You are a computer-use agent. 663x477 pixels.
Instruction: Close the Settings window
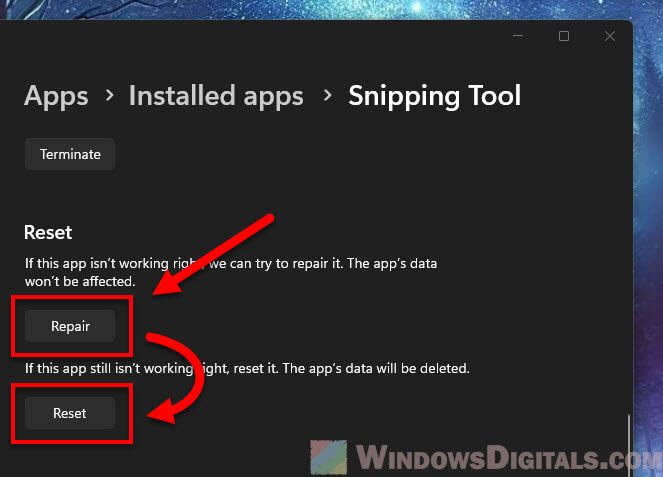point(609,36)
